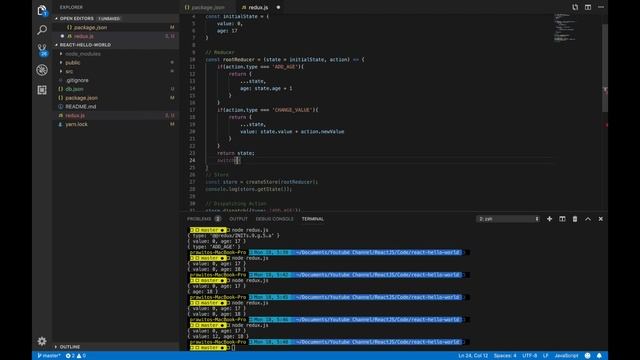
Task: Open the Debug view in activity bar
Action: (42, 70)
